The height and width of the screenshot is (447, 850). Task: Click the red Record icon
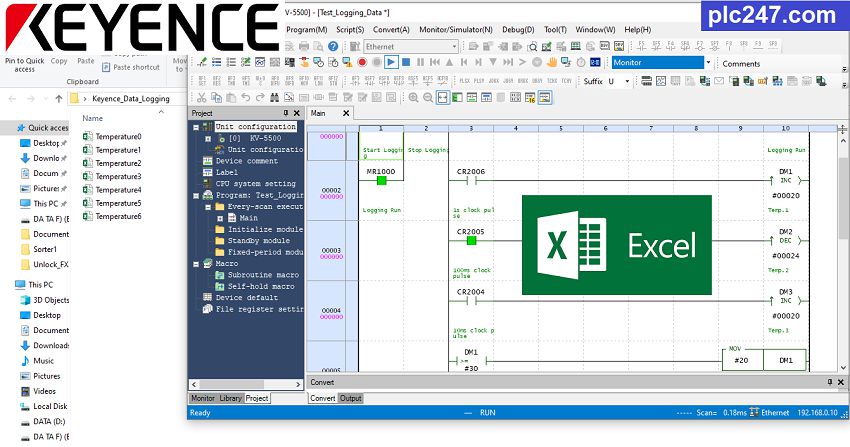[x=362, y=62]
